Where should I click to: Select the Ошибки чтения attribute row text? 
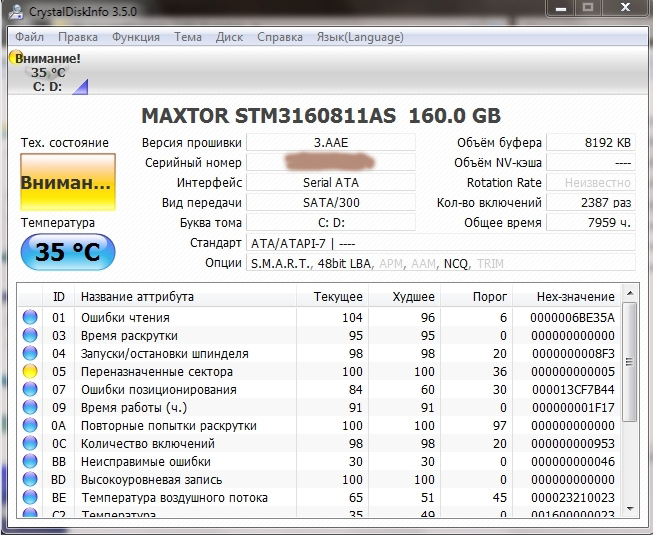(x=125, y=318)
